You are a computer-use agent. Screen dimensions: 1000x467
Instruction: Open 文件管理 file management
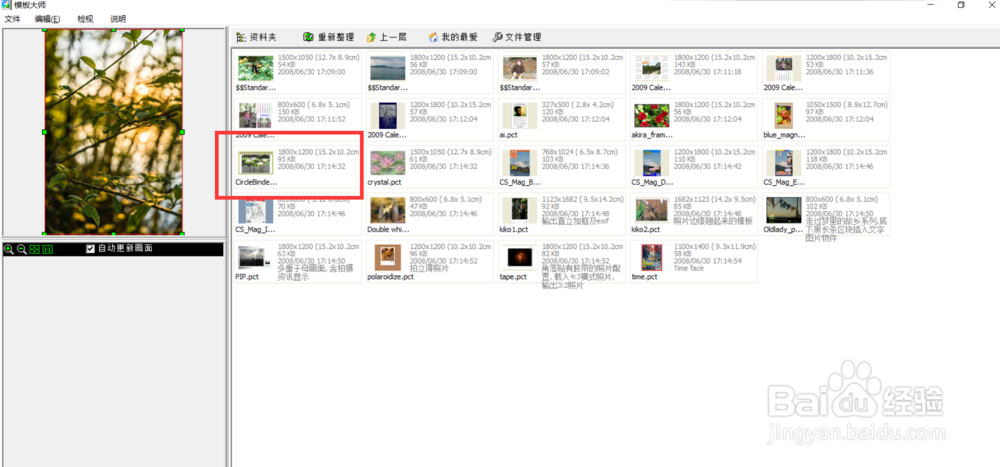[x=517, y=37]
